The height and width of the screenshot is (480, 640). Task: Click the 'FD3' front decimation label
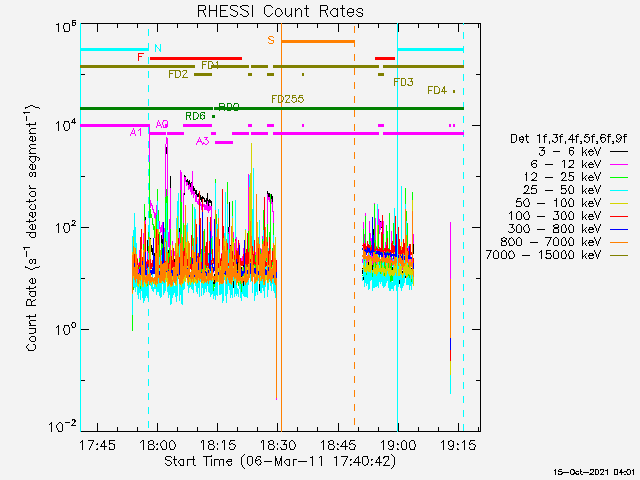tap(403, 82)
